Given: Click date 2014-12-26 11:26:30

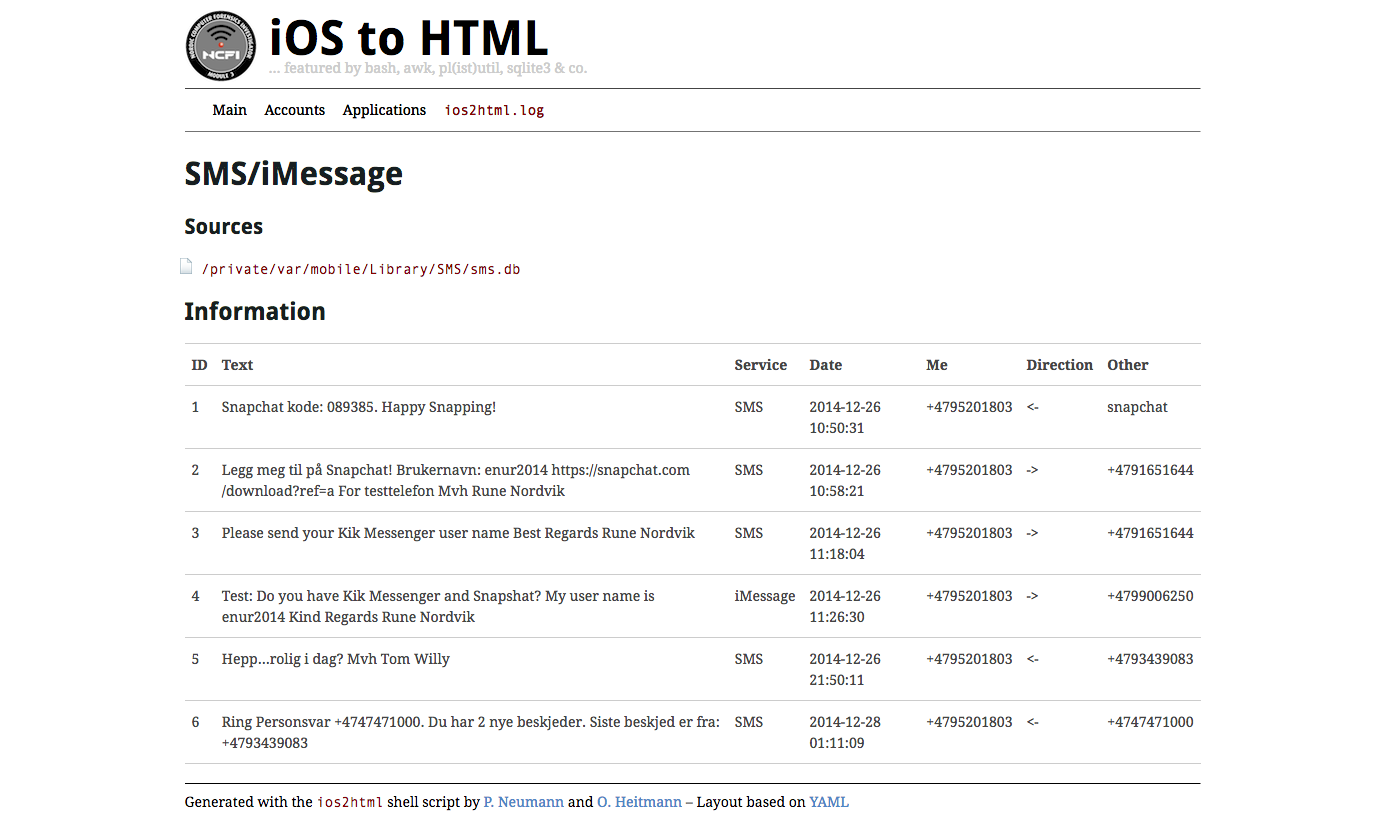Looking at the screenshot, I should click(x=845, y=607).
